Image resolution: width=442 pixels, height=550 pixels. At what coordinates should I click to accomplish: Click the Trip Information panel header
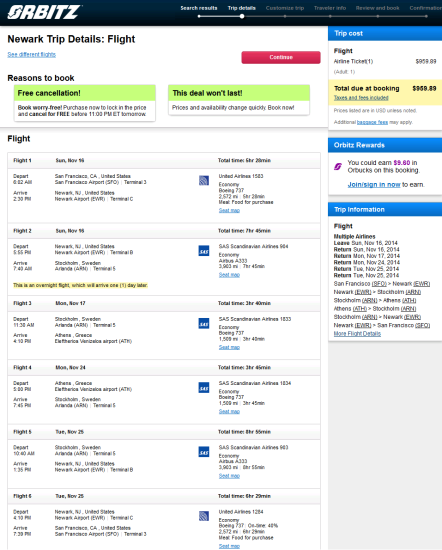click(x=385, y=209)
